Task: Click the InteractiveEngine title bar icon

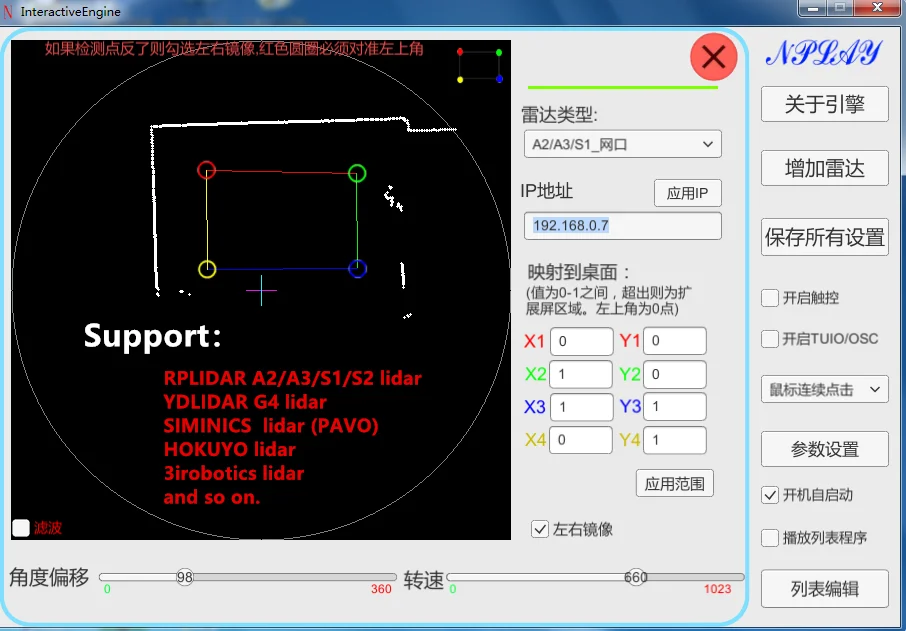Action: 10,11
